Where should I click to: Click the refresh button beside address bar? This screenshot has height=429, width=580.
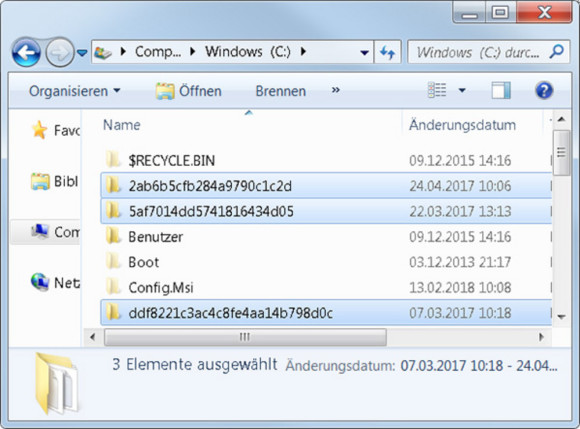click(387, 52)
